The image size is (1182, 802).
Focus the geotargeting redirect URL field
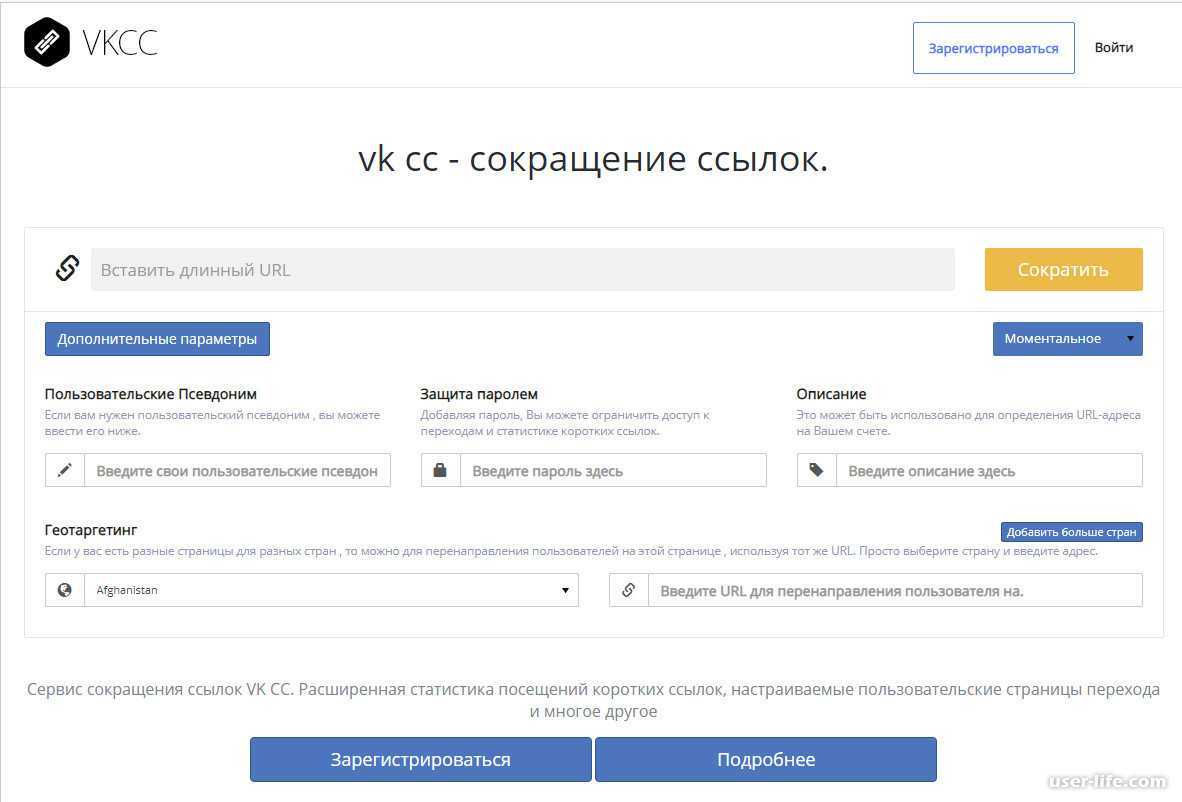pyautogui.click(x=895, y=590)
